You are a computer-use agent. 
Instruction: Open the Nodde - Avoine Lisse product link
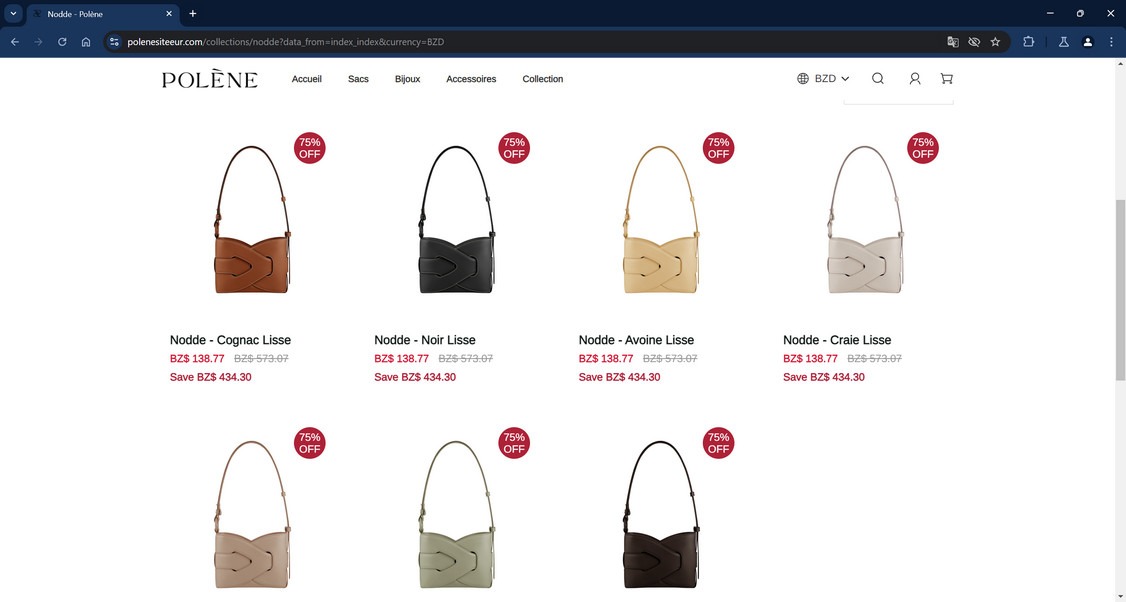(636, 340)
